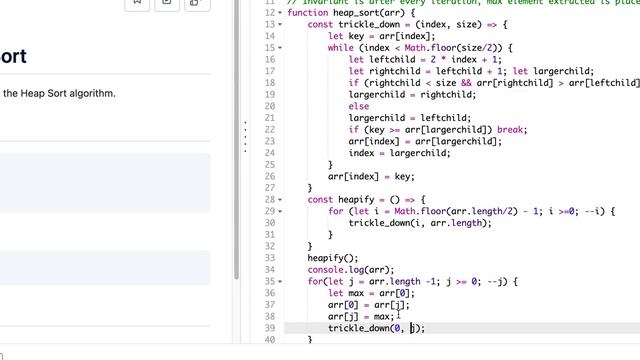This screenshot has width=640, height=360.
Task: Click 'largerchild = leftchild;' on line 21
Action: pyautogui.click(x=410, y=118)
